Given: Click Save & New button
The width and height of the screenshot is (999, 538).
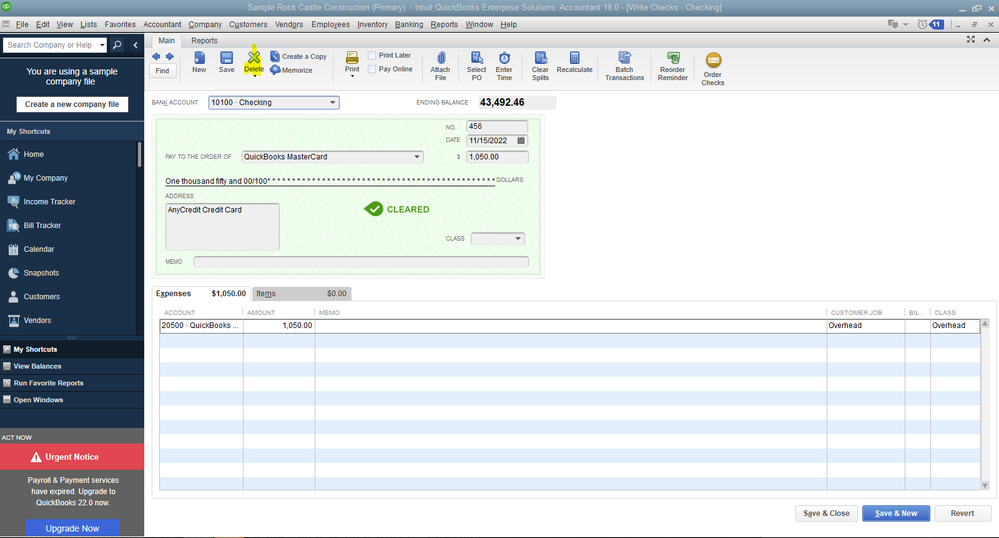Looking at the screenshot, I should pyautogui.click(x=896, y=513).
